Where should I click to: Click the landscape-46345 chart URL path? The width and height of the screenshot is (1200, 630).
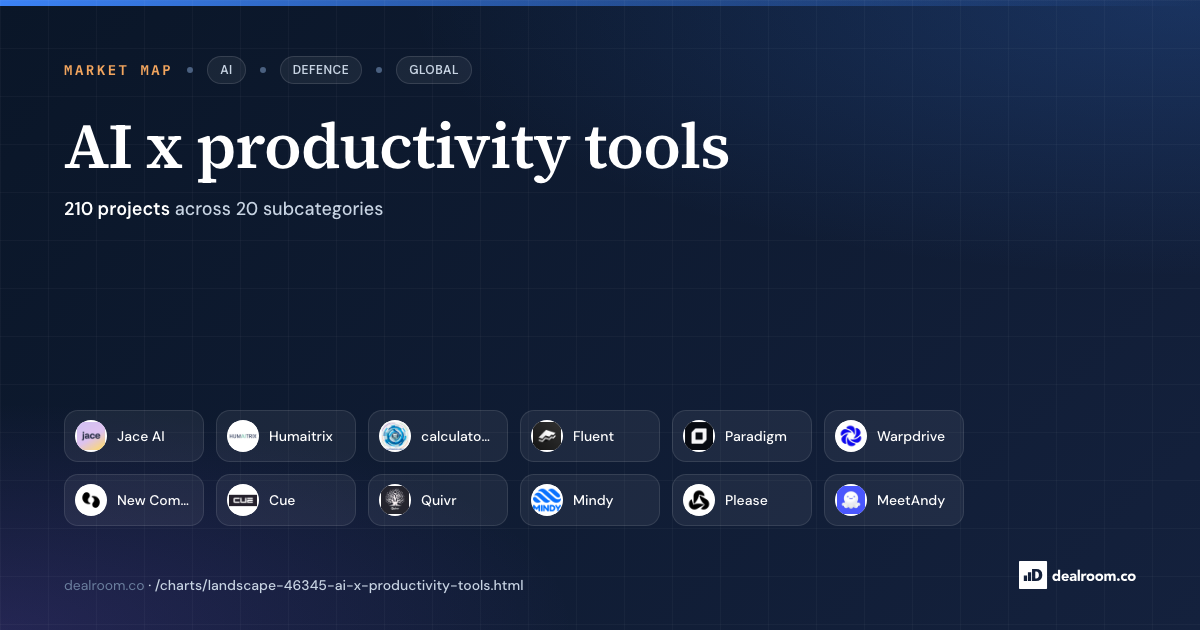click(x=339, y=585)
